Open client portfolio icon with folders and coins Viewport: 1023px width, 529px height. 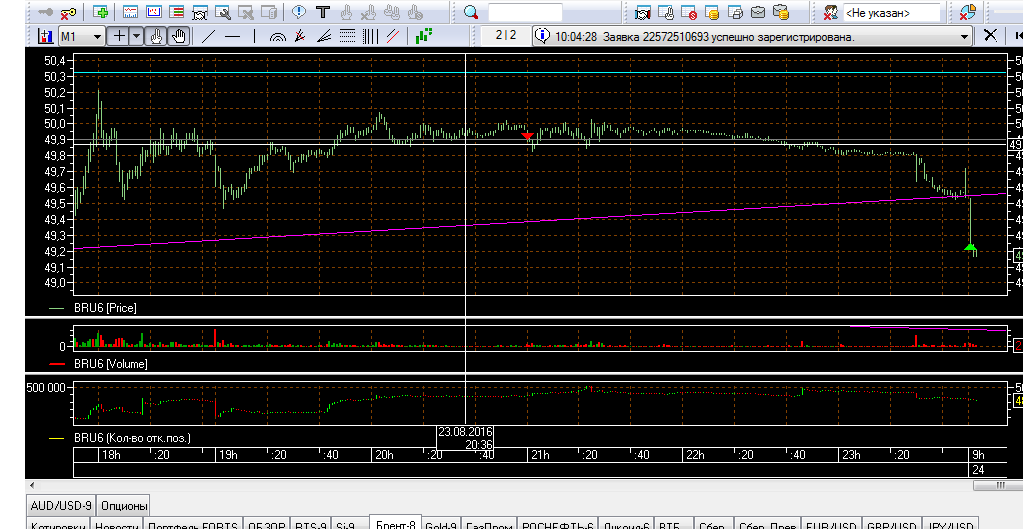pos(781,12)
